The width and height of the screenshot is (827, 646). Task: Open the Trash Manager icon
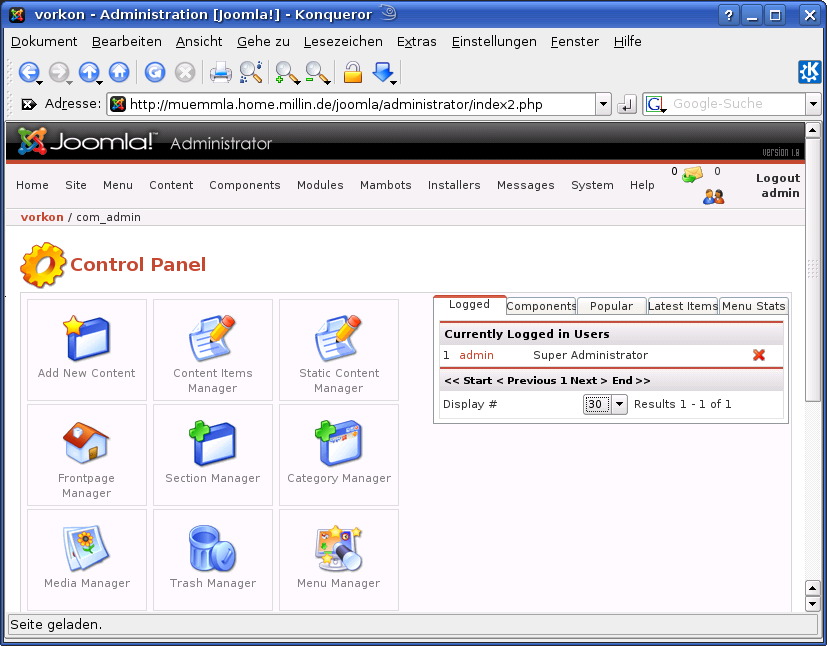click(x=213, y=548)
